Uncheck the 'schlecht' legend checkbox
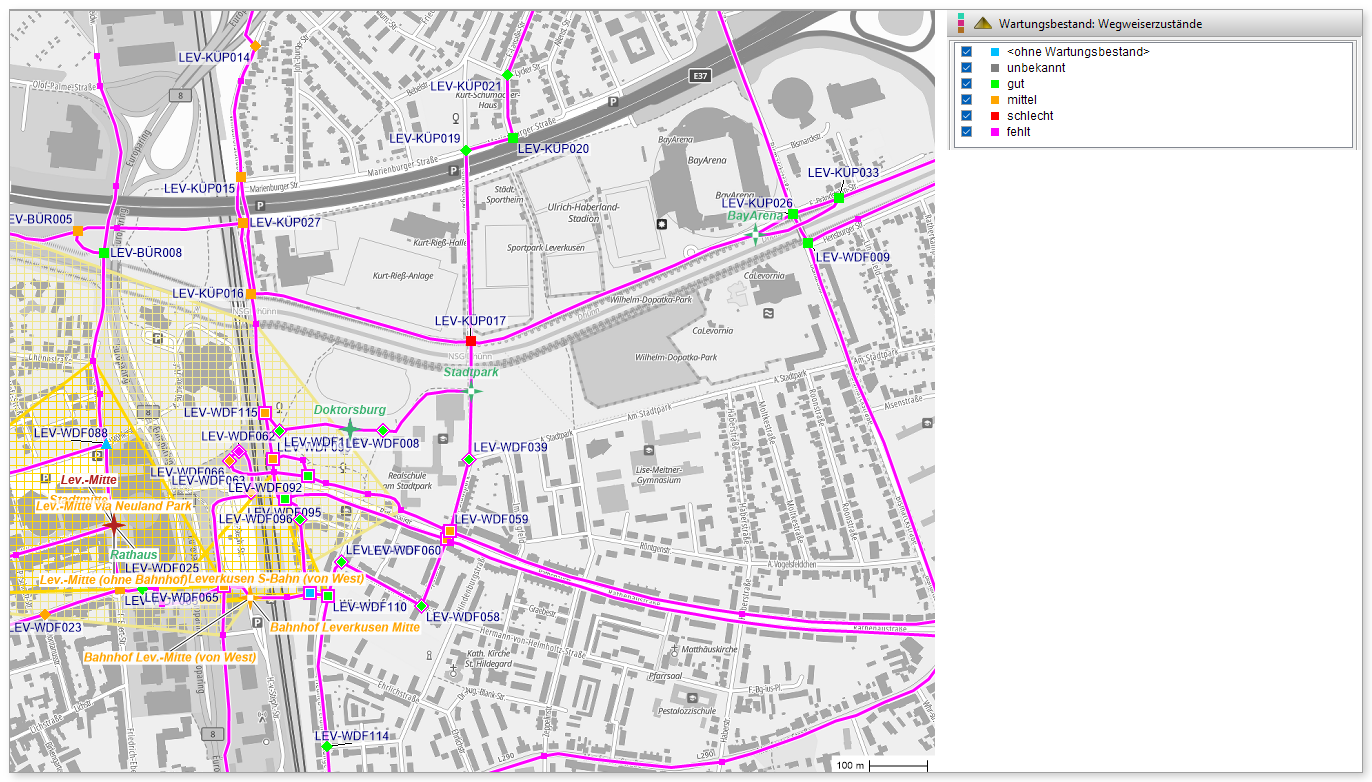The width and height of the screenshot is (1372, 782). 966,116
